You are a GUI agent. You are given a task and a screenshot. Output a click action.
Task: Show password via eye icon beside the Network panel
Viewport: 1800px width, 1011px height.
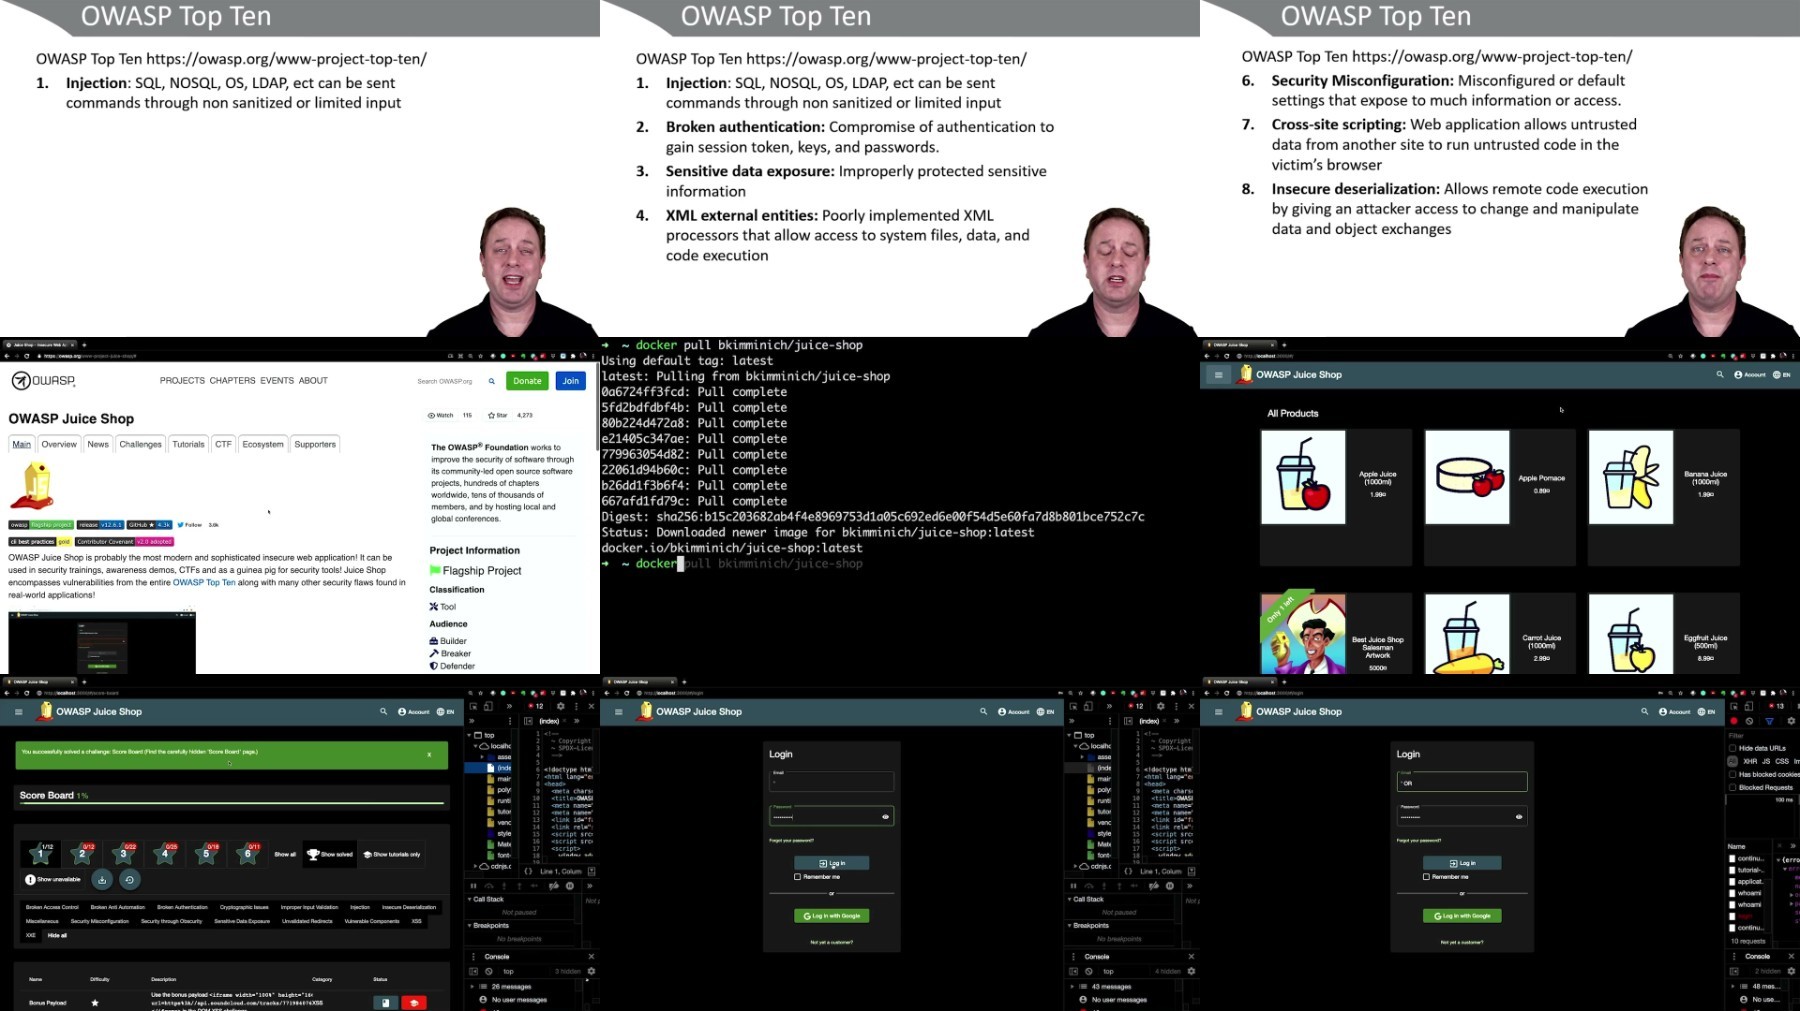click(1519, 817)
